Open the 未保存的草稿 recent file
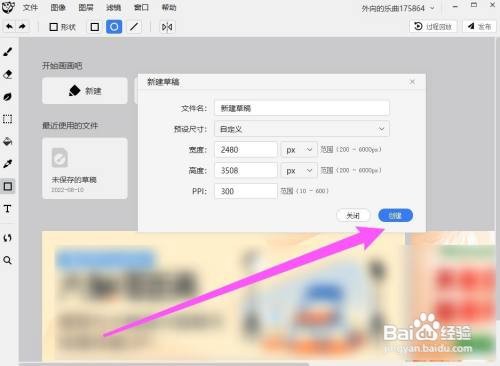500x366 pixels. pyautogui.click(x=85, y=168)
